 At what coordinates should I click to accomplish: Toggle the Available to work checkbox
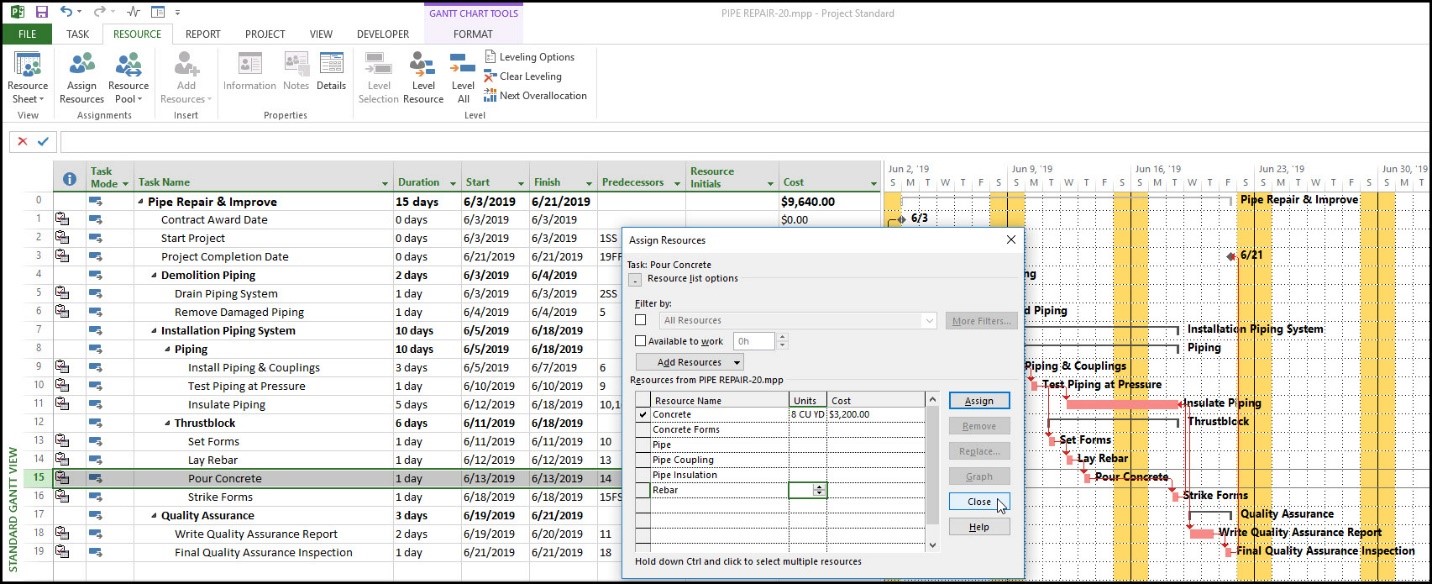coord(640,341)
